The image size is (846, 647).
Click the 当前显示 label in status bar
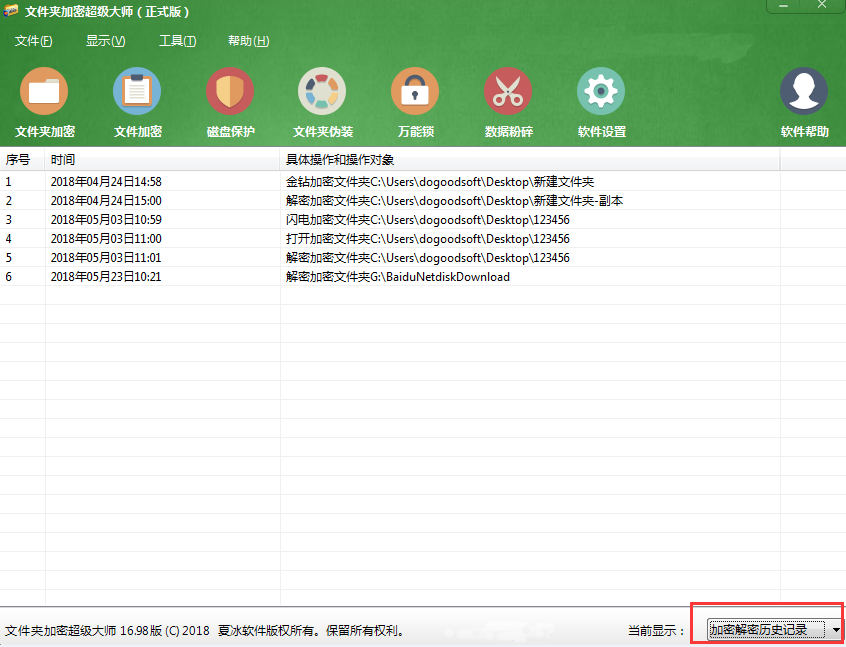tap(656, 630)
